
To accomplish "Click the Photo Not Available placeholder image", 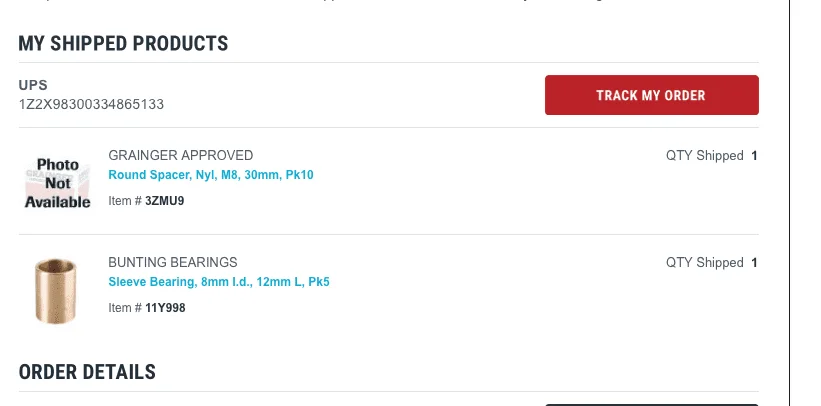I will coord(57,181).
